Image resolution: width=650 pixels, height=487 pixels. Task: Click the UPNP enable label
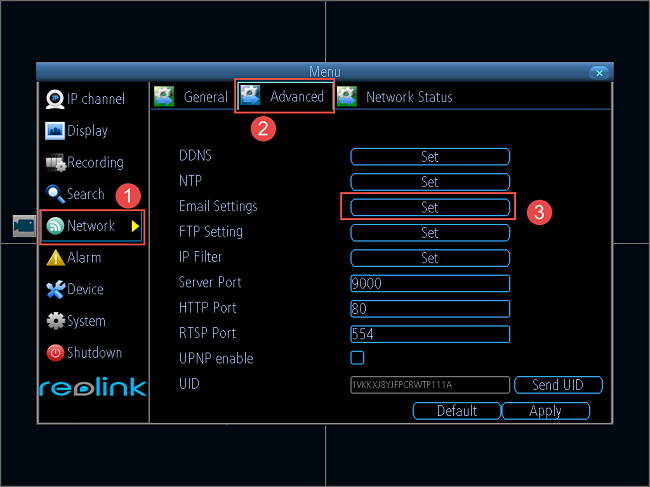pyautogui.click(x=216, y=358)
